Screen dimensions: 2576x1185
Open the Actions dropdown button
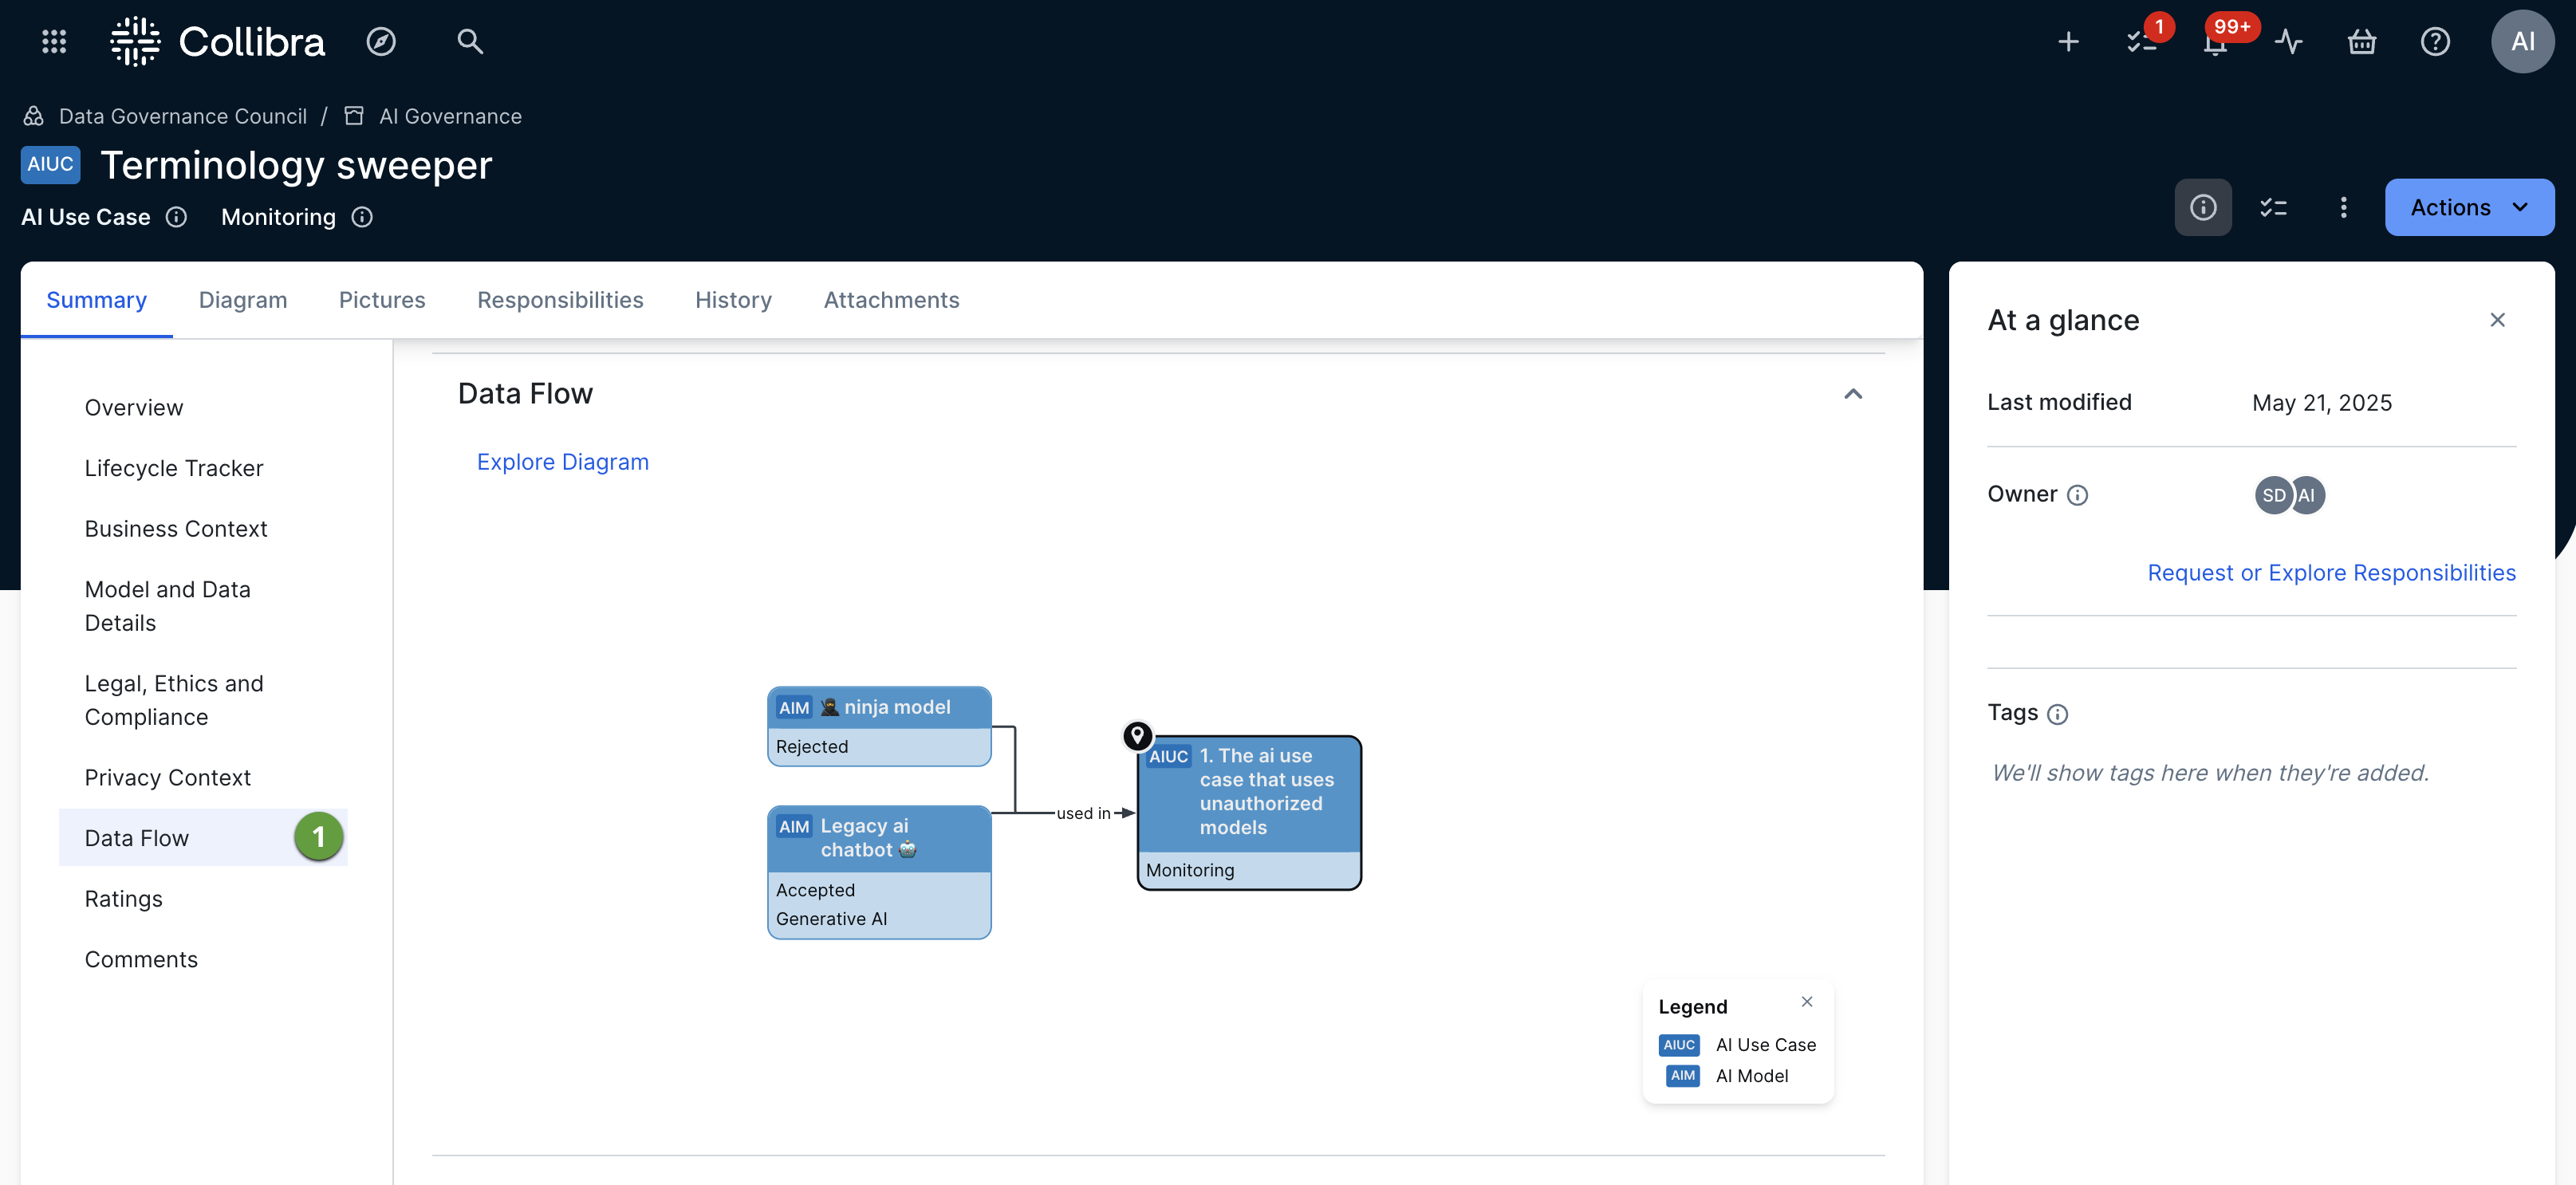[2468, 207]
